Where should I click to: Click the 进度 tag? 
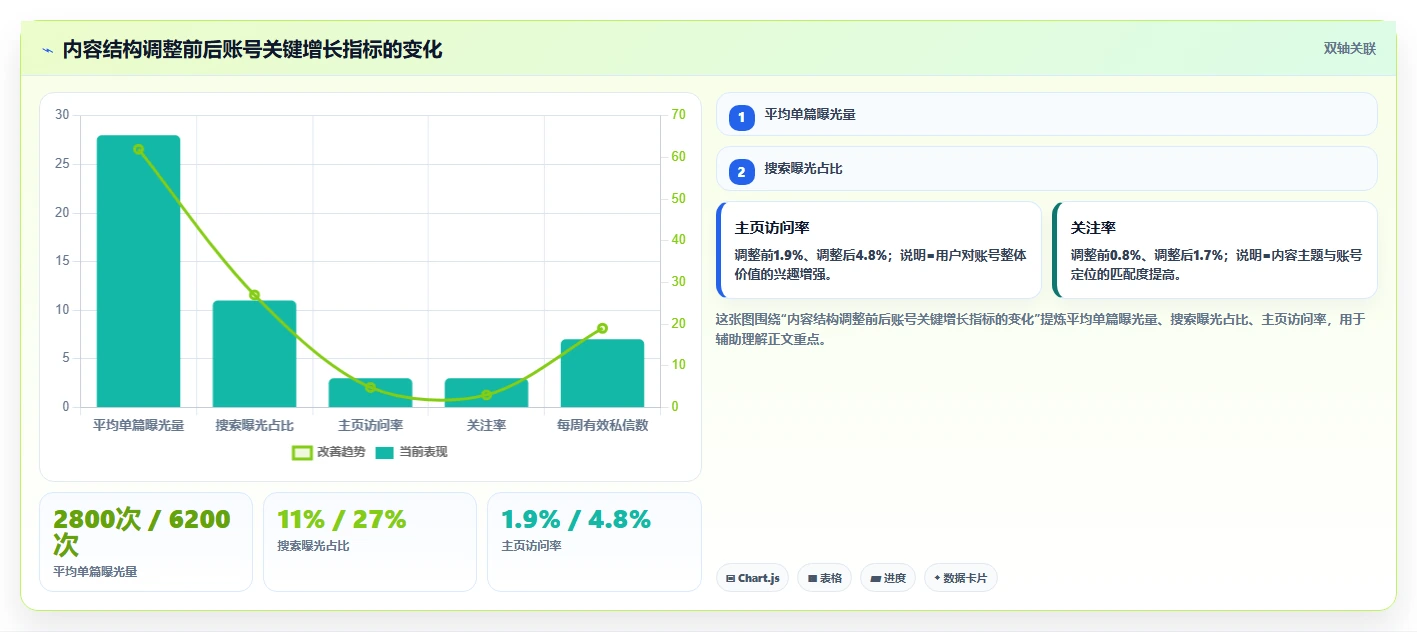coord(887,578)
